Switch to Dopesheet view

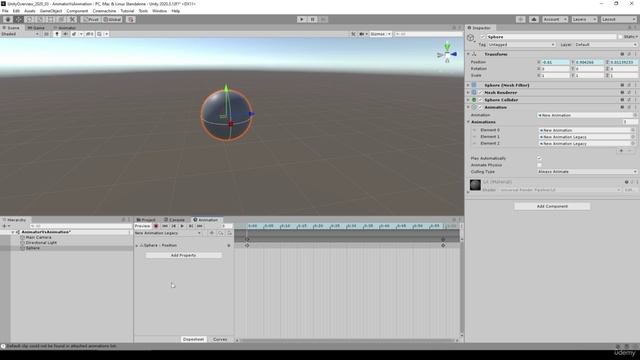193,339
